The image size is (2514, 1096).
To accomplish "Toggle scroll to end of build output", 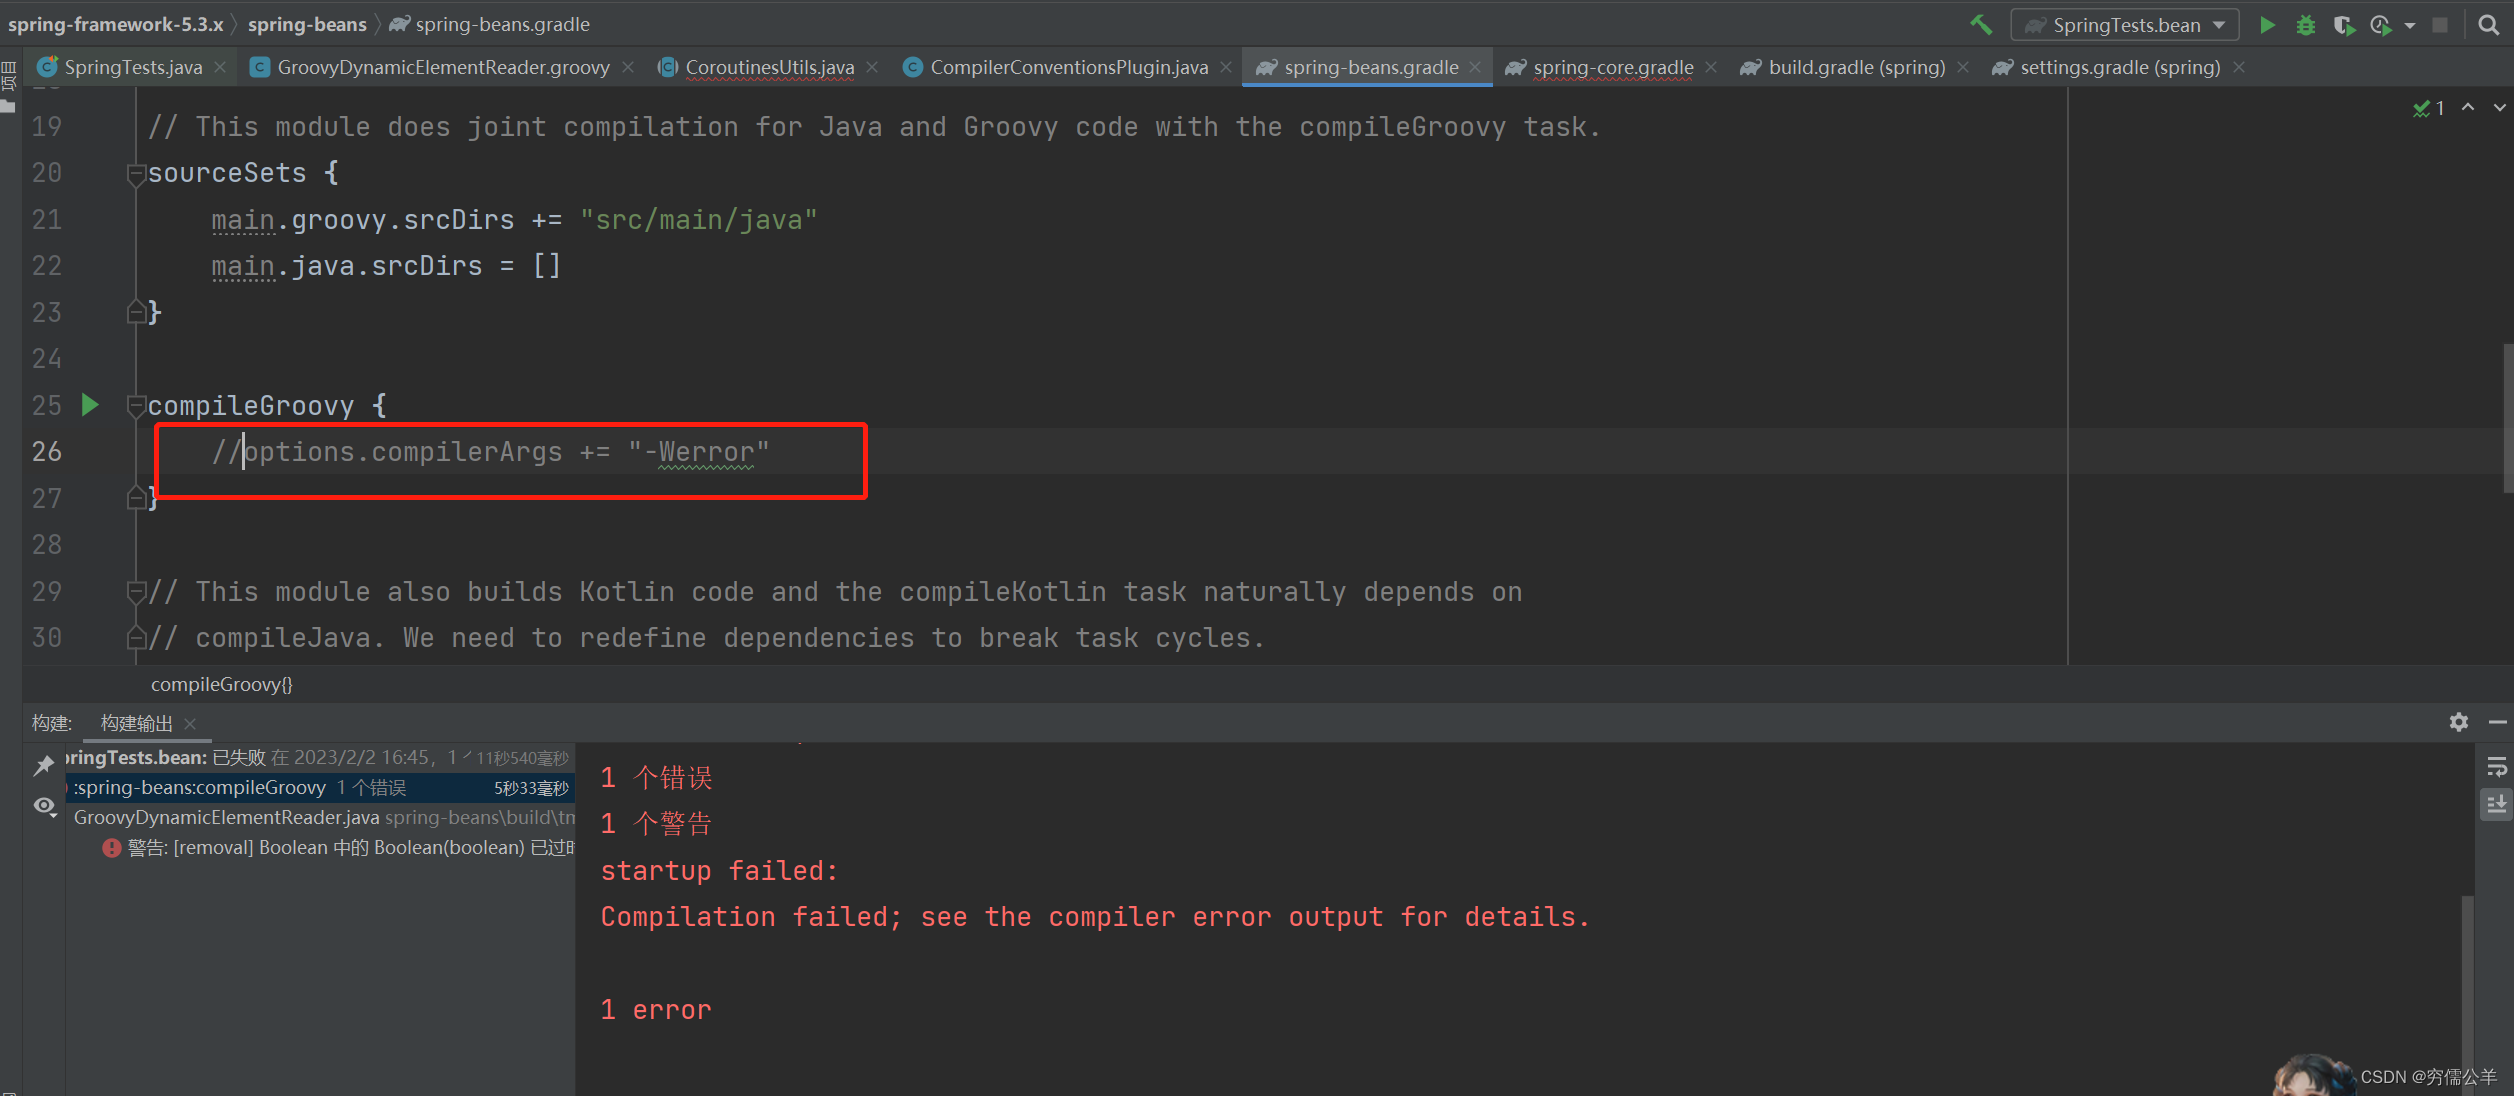I will point(2496,805).
